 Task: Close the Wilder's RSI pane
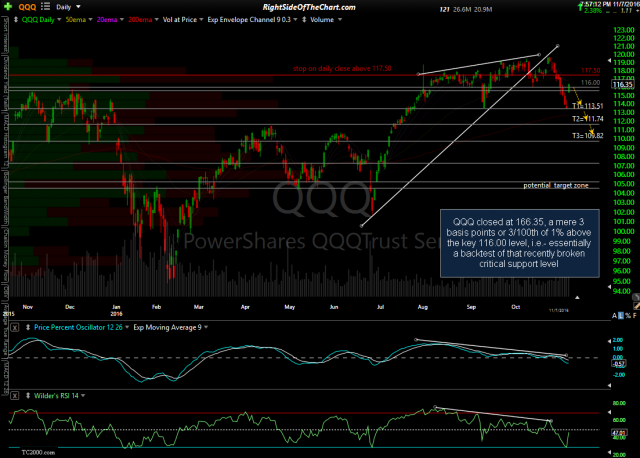pyautogui.click(x=15, y=396)
